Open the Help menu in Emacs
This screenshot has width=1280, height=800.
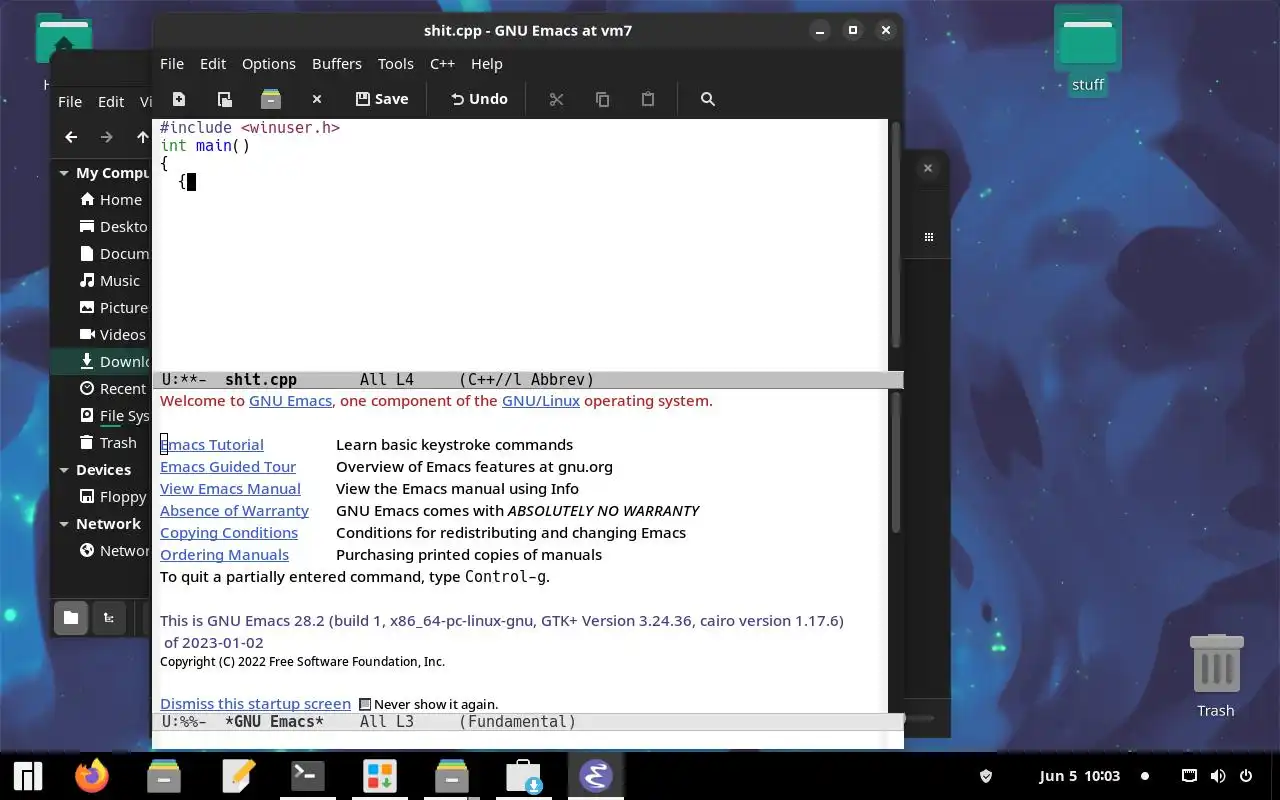coord(487,63)
